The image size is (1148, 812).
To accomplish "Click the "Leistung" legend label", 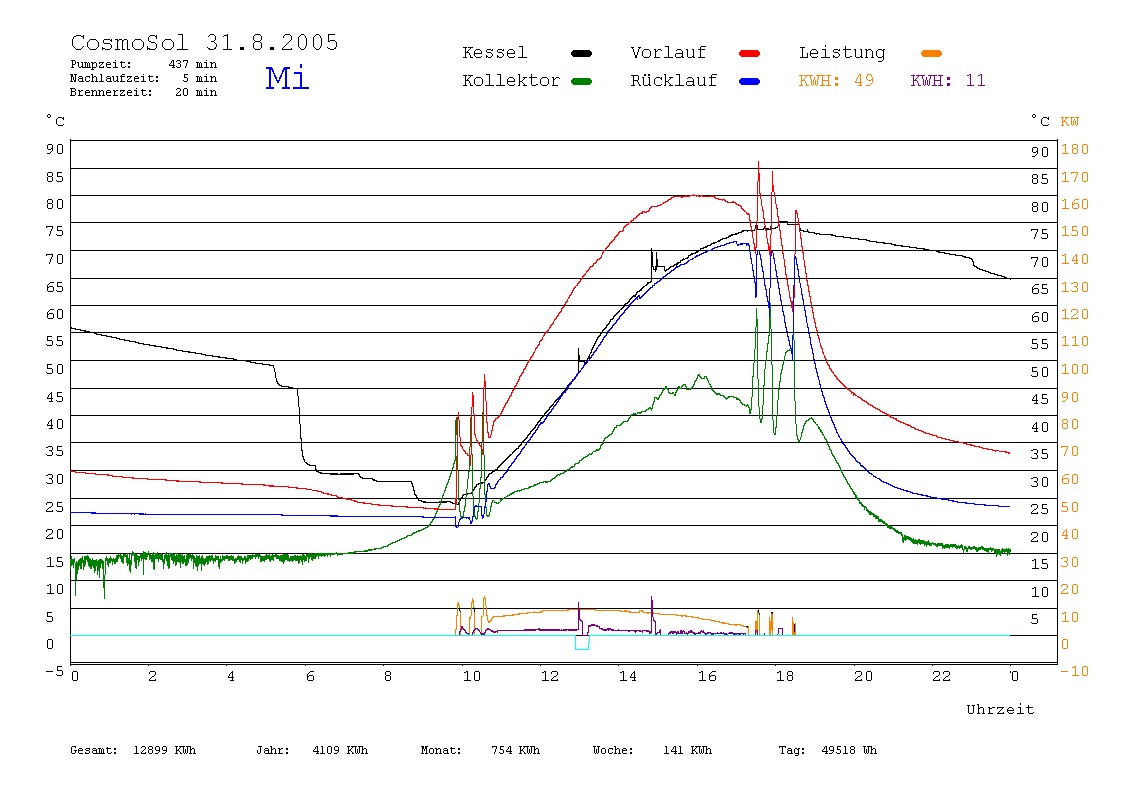I will coord(842,53).
